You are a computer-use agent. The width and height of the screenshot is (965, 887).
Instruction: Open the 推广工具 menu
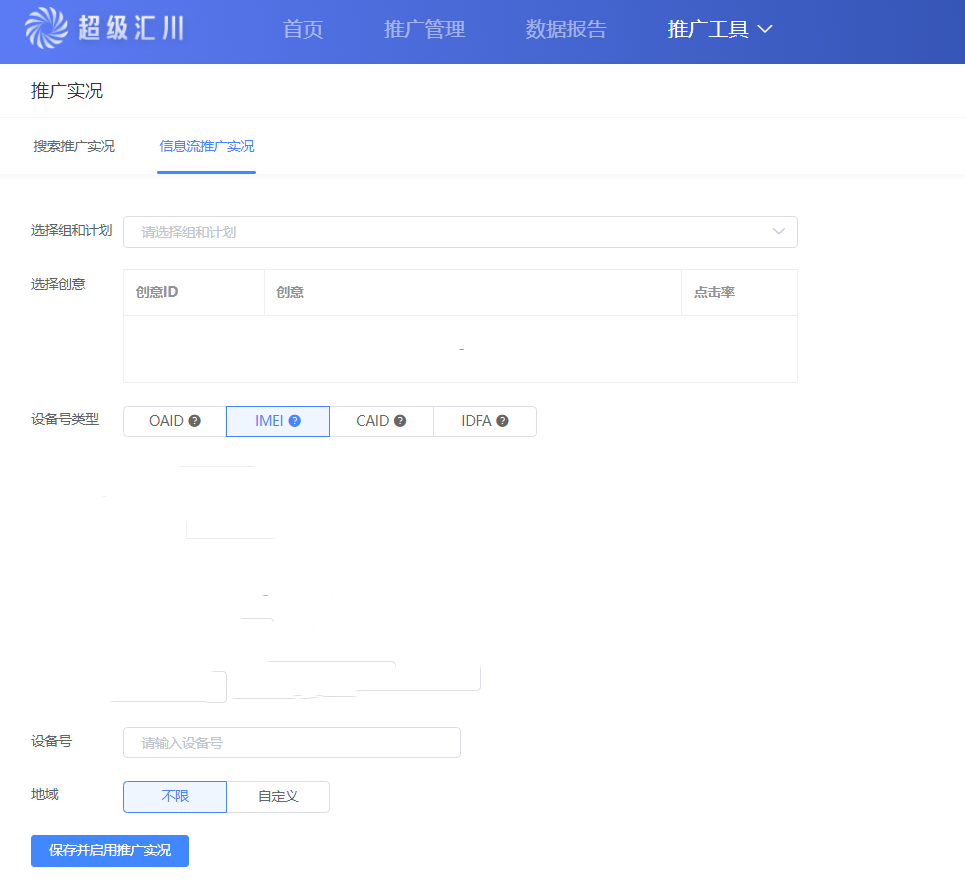click(708, 29)
